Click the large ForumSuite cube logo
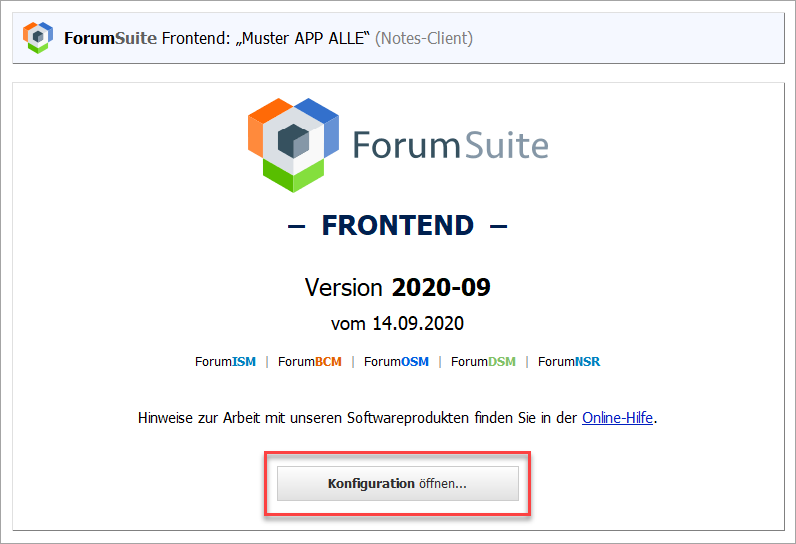The height and width of the screenshot is (544, 796). pos(293,145)
